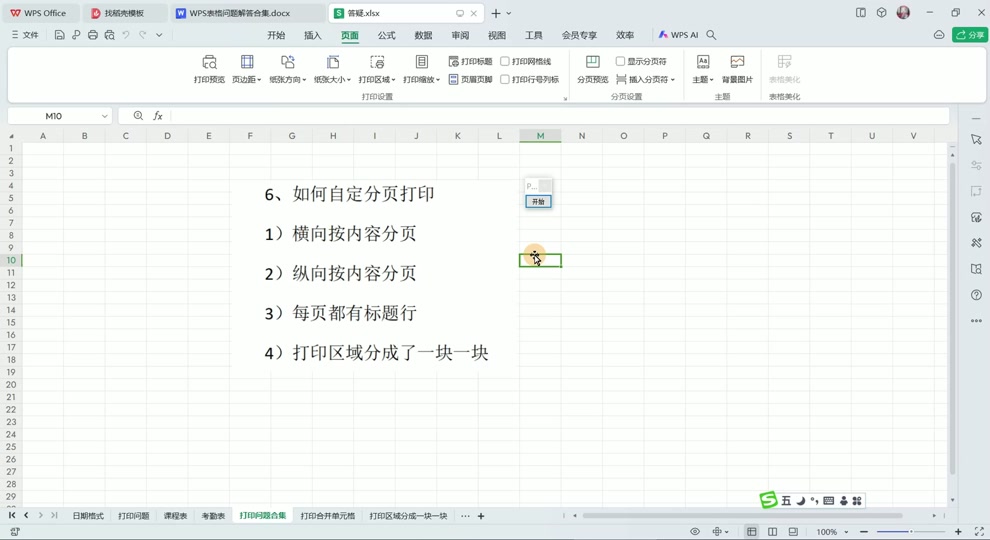Click the fx insert function icon
This screenshot has height=540, width=990.
click(158, 116)
